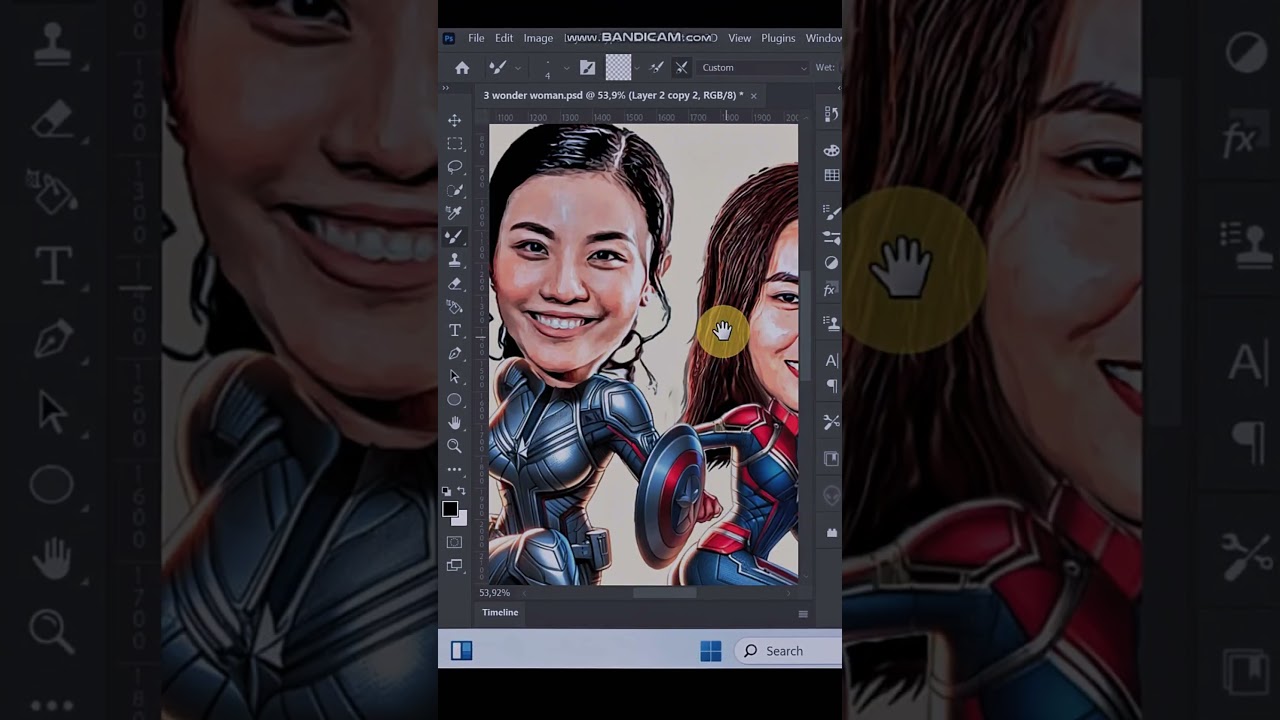The width and height of the screenshot is (1280, 720).
Task: Select the Quick Selection tool
Action: tap(454, 190)
